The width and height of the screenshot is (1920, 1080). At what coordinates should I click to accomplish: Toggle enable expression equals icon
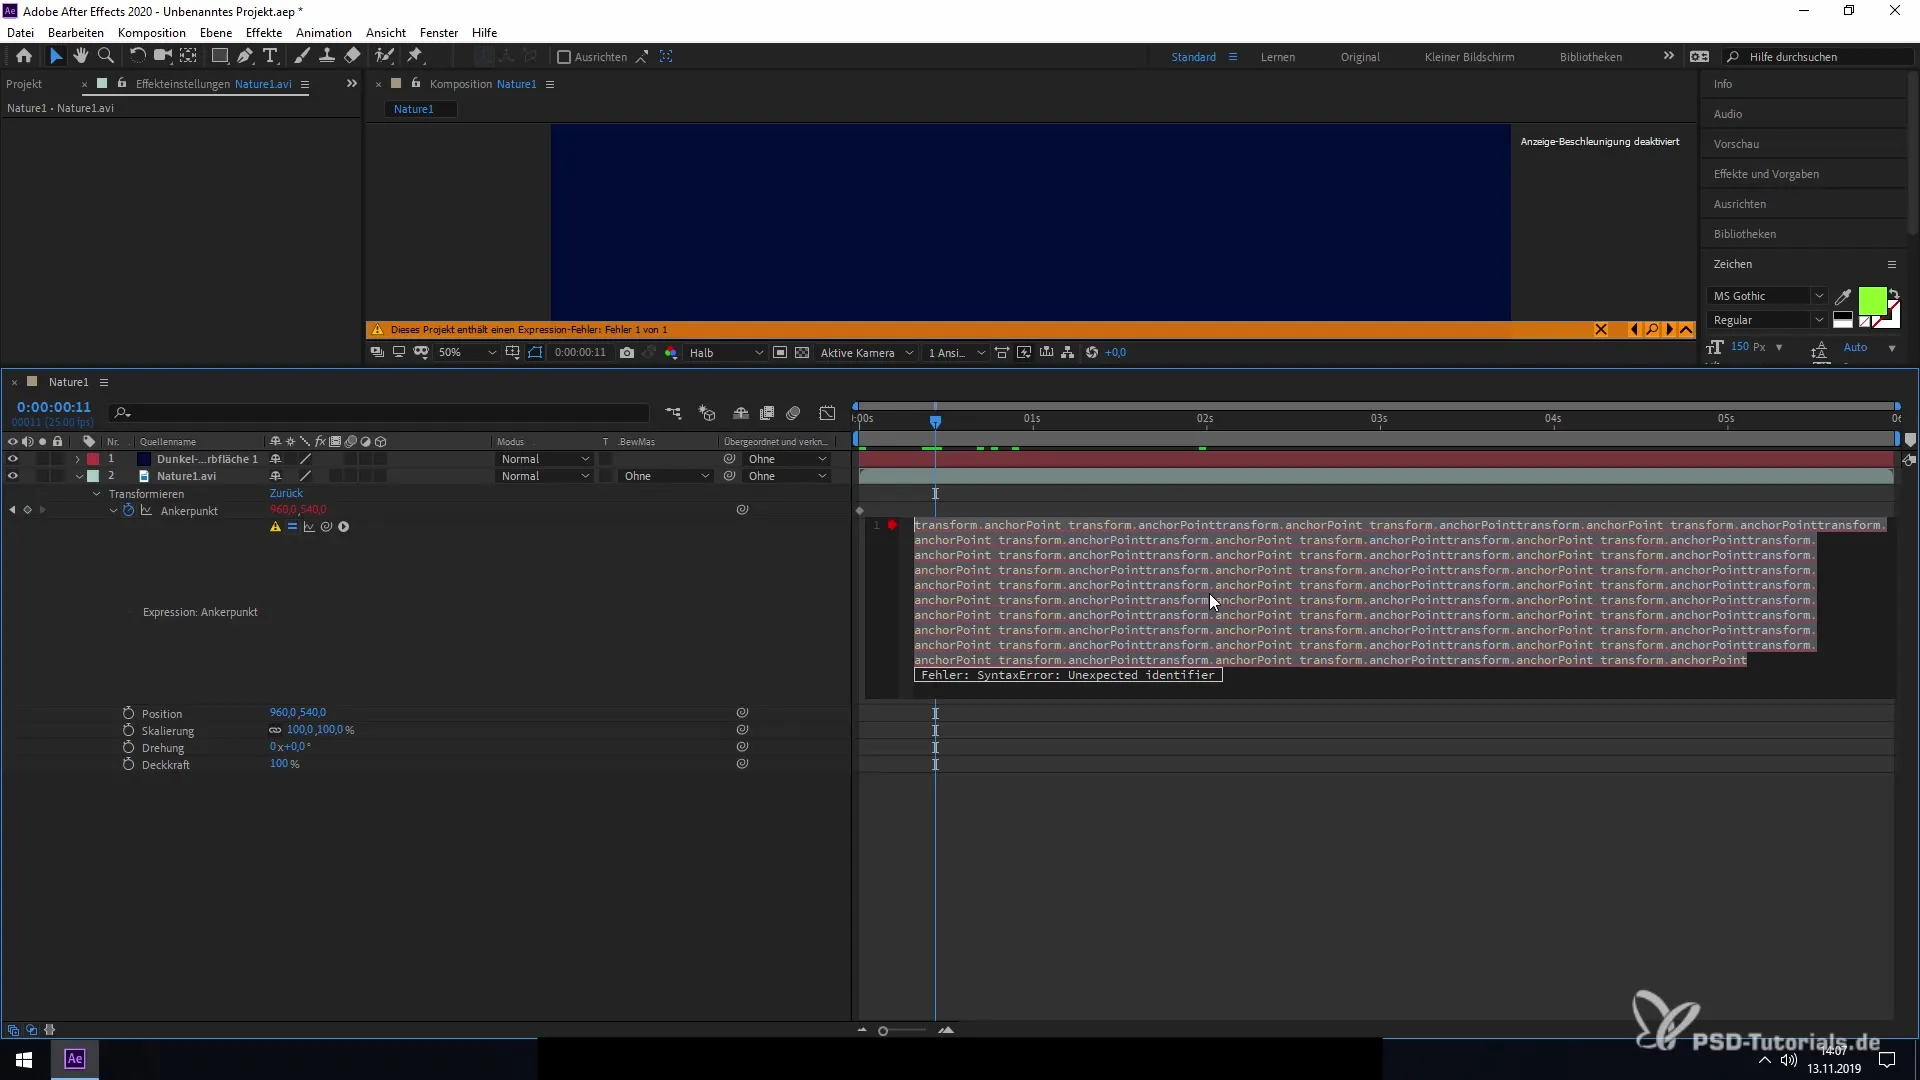pyautogui.click(x=292, y=527)
